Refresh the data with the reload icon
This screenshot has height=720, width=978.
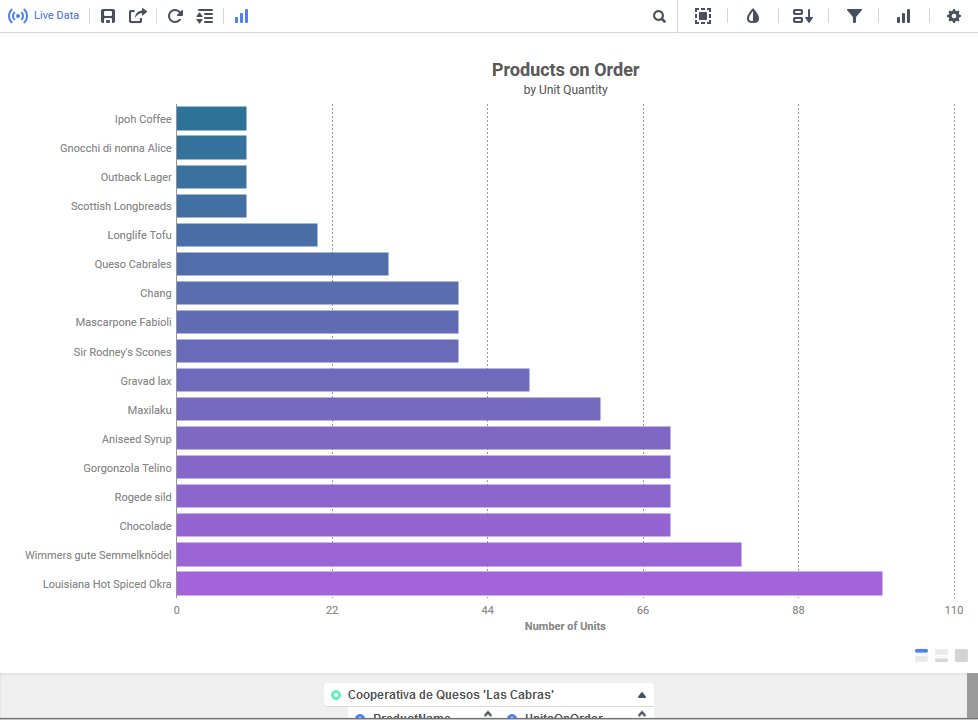click(175, 16)
